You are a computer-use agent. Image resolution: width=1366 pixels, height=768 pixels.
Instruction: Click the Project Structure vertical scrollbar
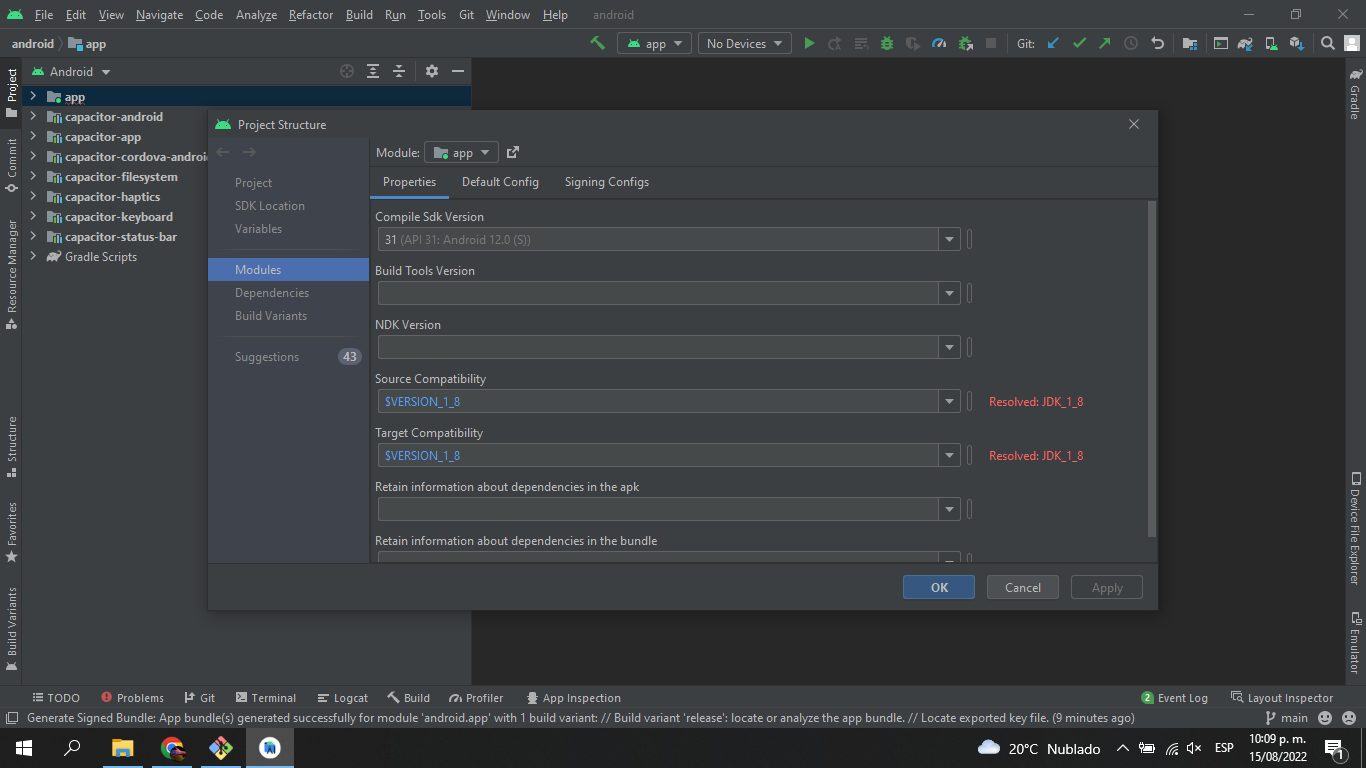coord(1152,368)
